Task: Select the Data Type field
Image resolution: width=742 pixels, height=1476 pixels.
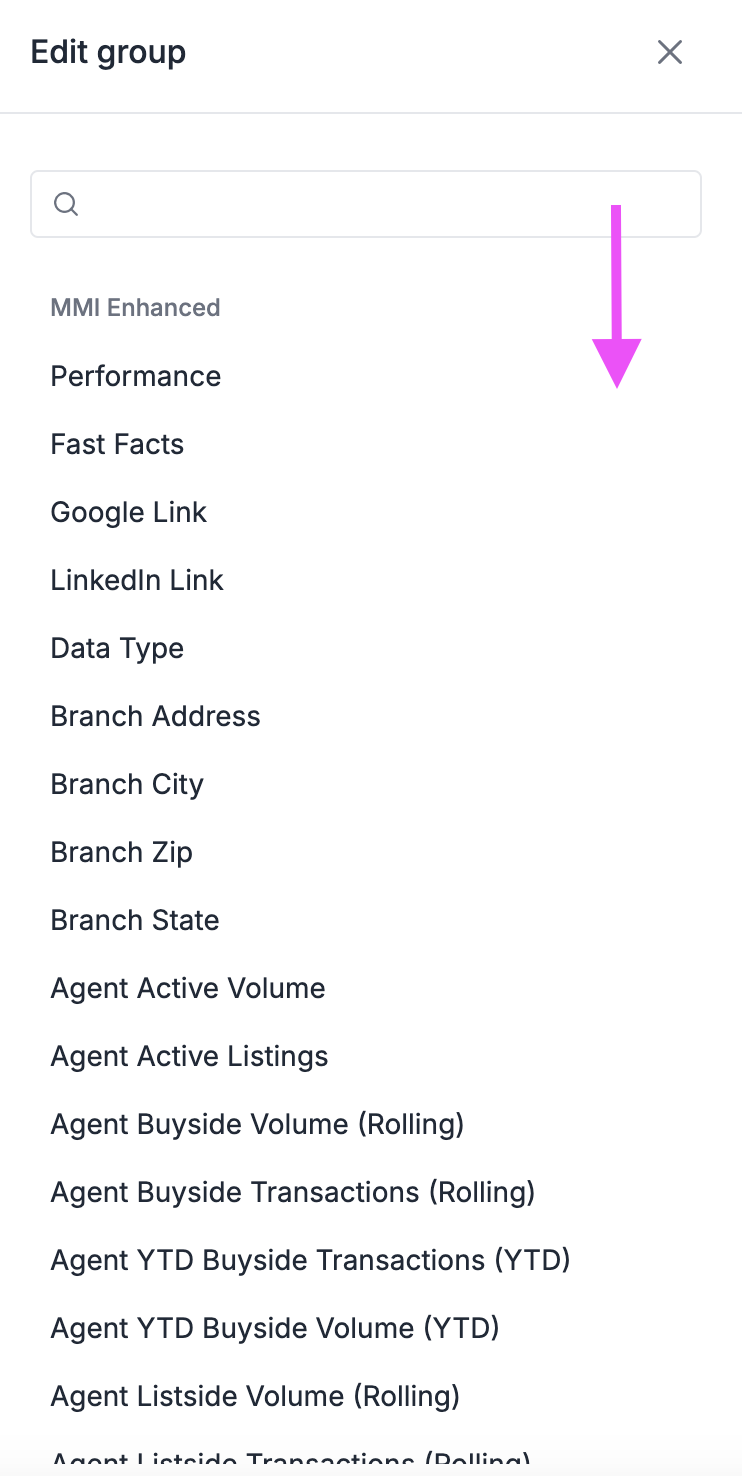Action: click(x=116, y=648)
